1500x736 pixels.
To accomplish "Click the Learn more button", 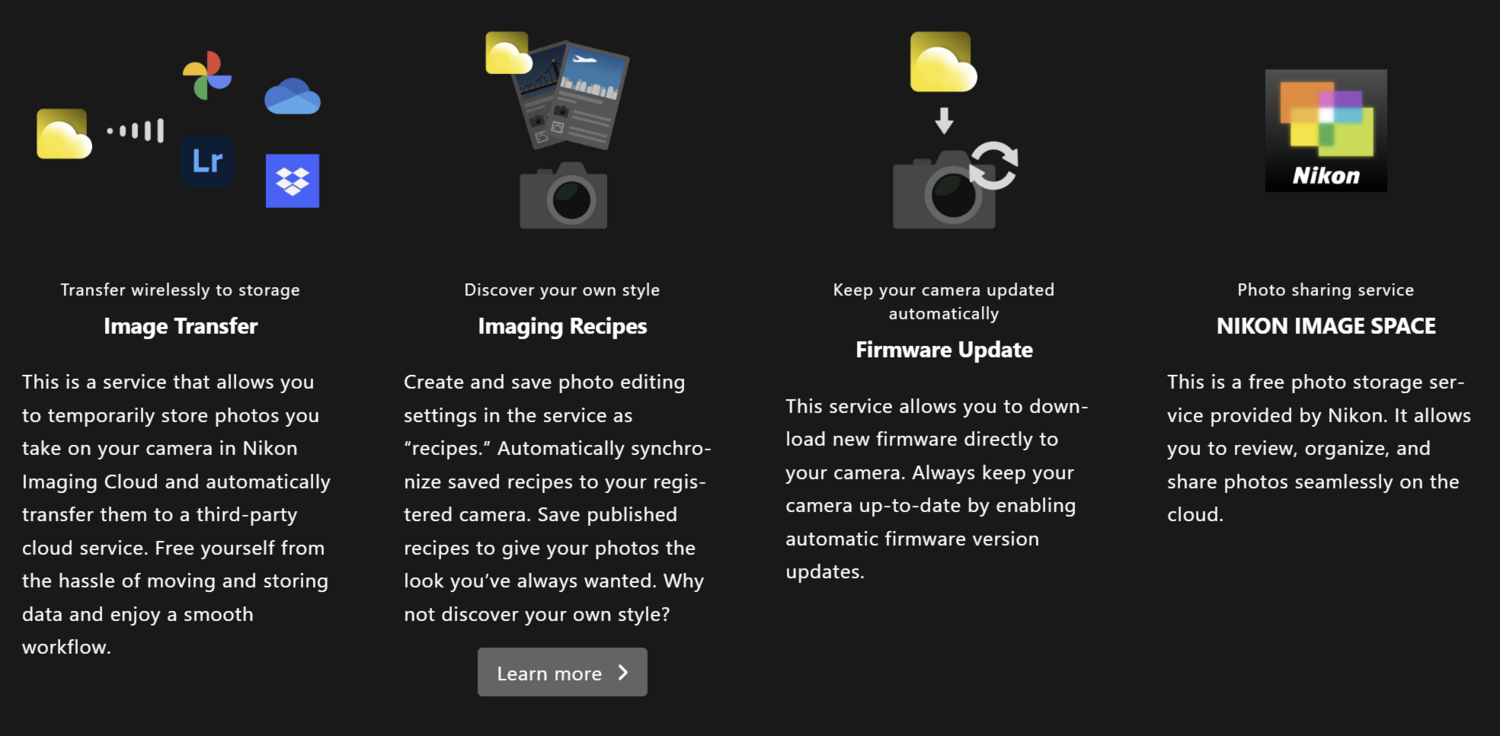I will click(562, 672).
